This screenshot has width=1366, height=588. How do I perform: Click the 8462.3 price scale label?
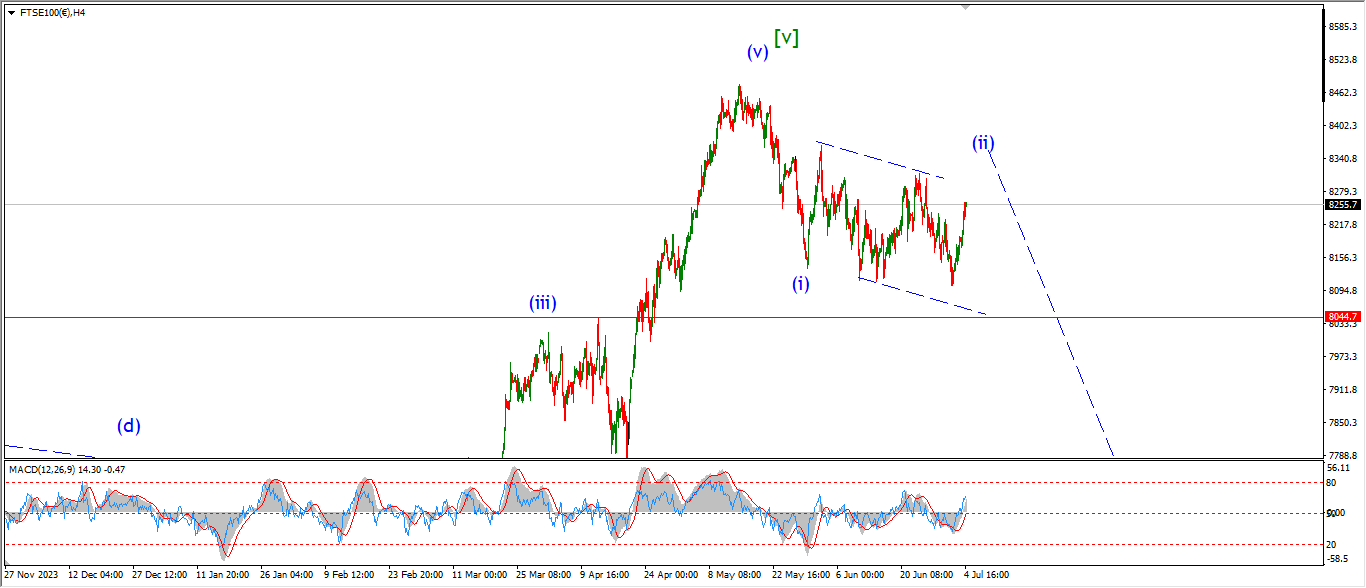coord(1342,93)
